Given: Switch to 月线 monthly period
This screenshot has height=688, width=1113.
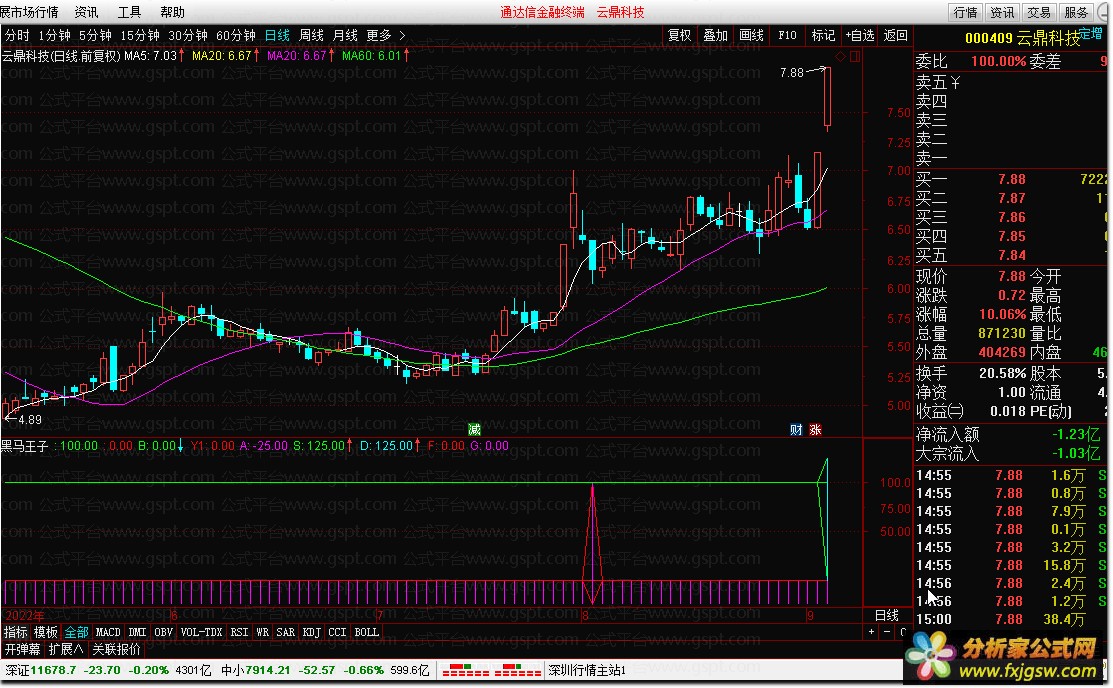Looking at the screenshot, I should (345, 35).
